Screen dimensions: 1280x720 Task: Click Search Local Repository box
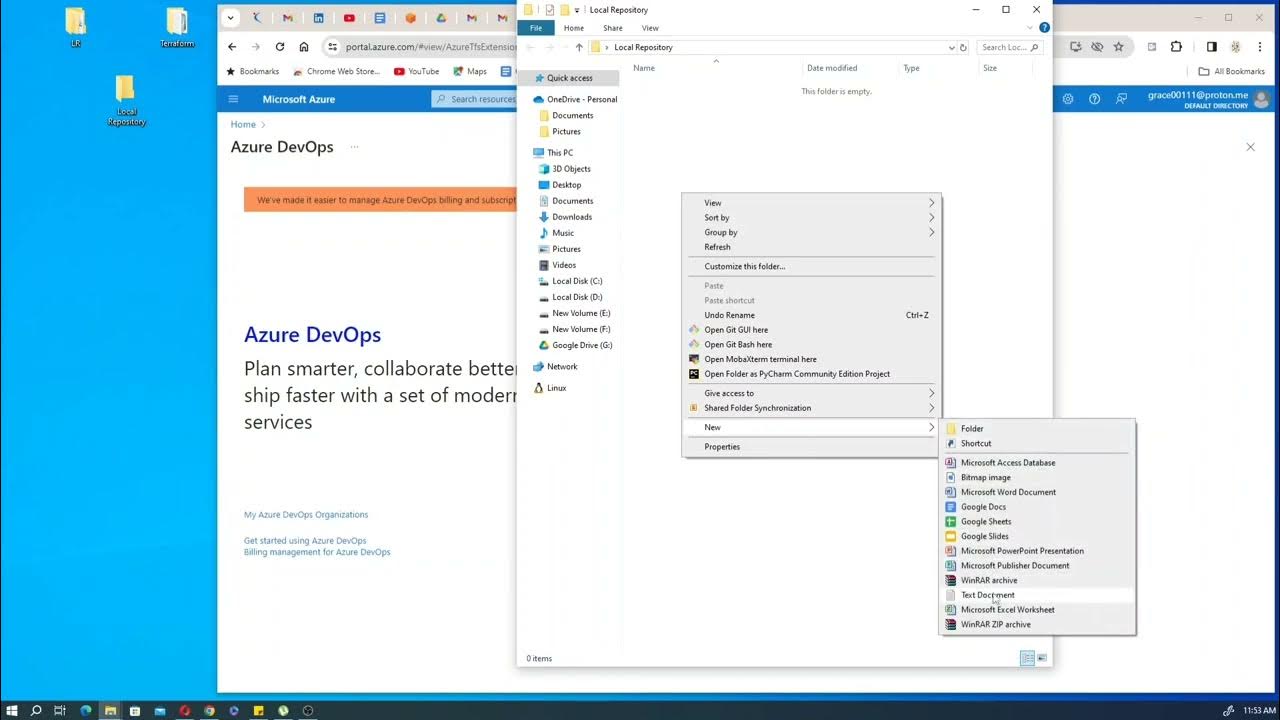(x=1009, y=47)
